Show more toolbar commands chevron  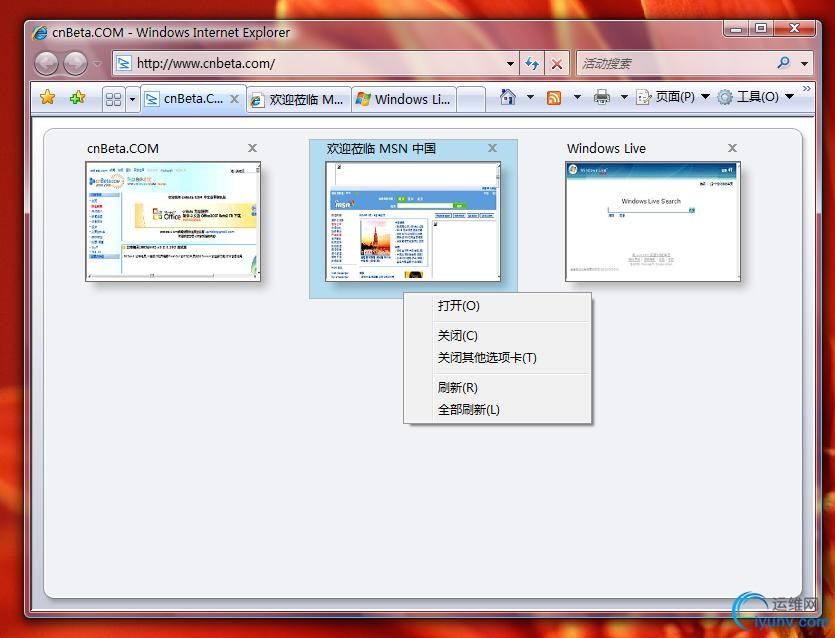pos(807,88)
